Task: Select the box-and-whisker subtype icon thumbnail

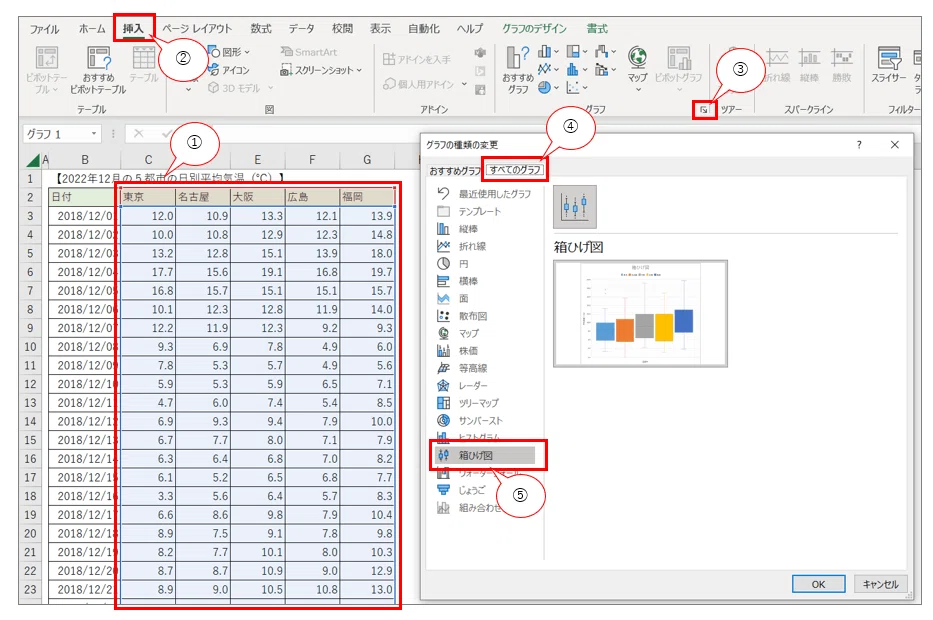Action: click(574, 206)
